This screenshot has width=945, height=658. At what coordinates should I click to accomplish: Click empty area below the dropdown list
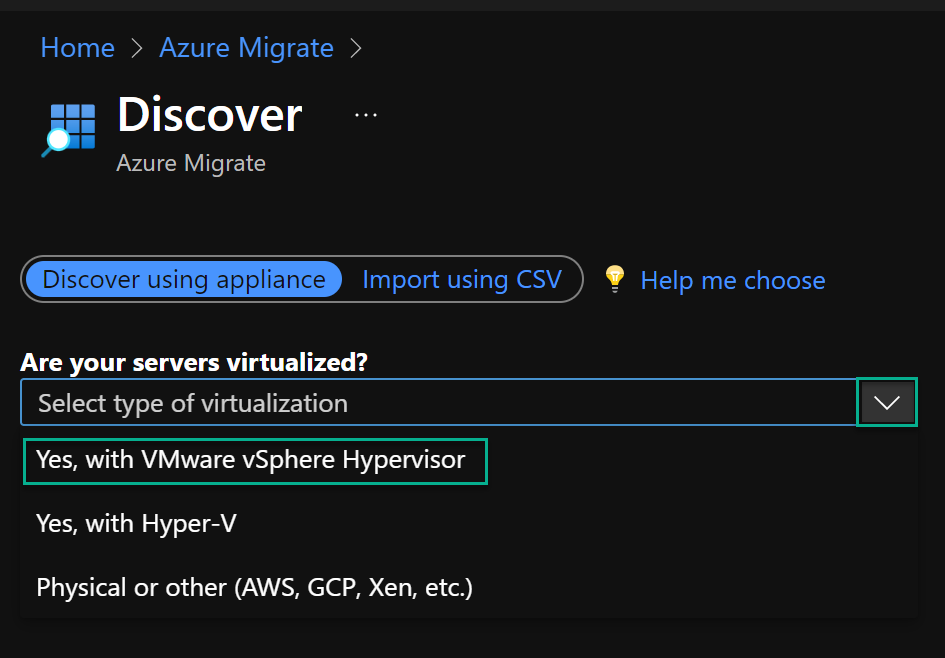coord(472,638)
